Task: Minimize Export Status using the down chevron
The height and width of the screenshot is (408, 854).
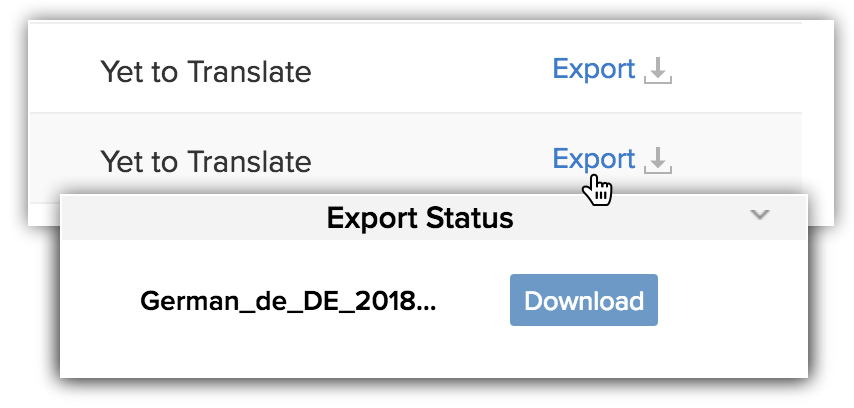Action: click(759, 215)
